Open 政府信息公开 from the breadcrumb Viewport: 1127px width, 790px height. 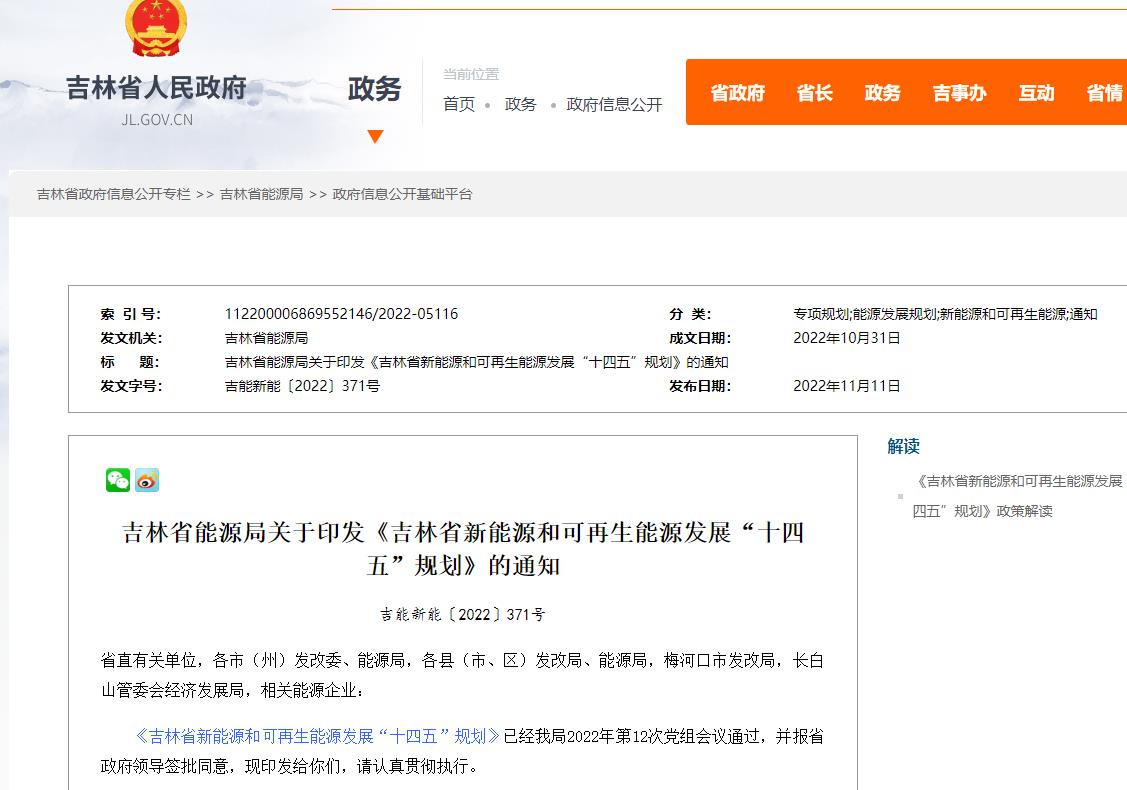pos(614,104)
